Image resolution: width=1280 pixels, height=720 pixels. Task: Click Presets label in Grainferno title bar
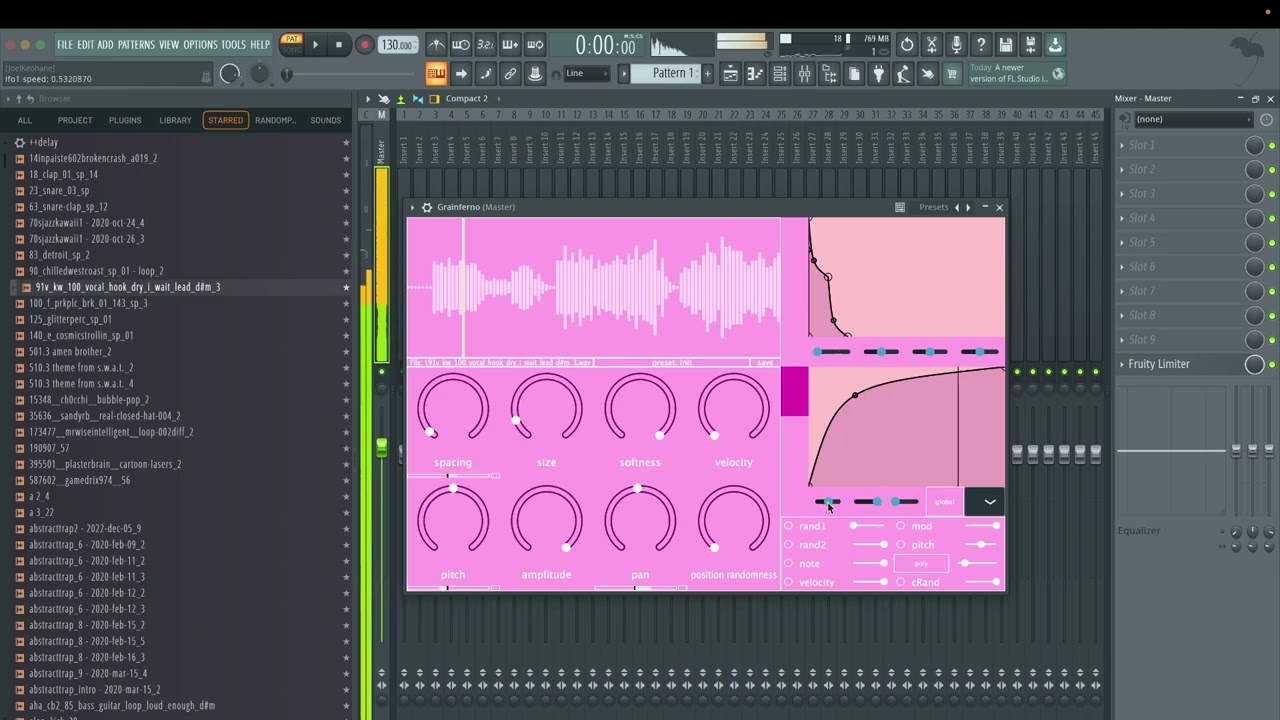click(933, 207)
